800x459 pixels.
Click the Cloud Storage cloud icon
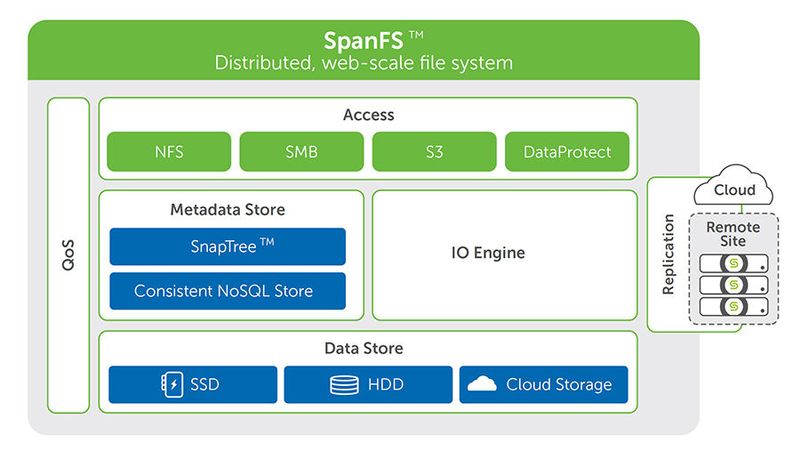click(482, 384)
